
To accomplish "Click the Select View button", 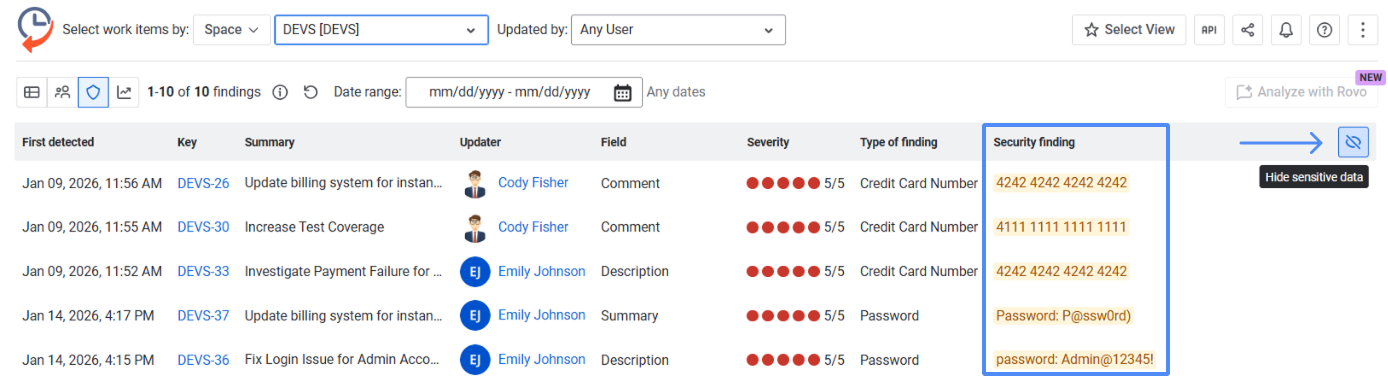I will (x=1129, y=30).
